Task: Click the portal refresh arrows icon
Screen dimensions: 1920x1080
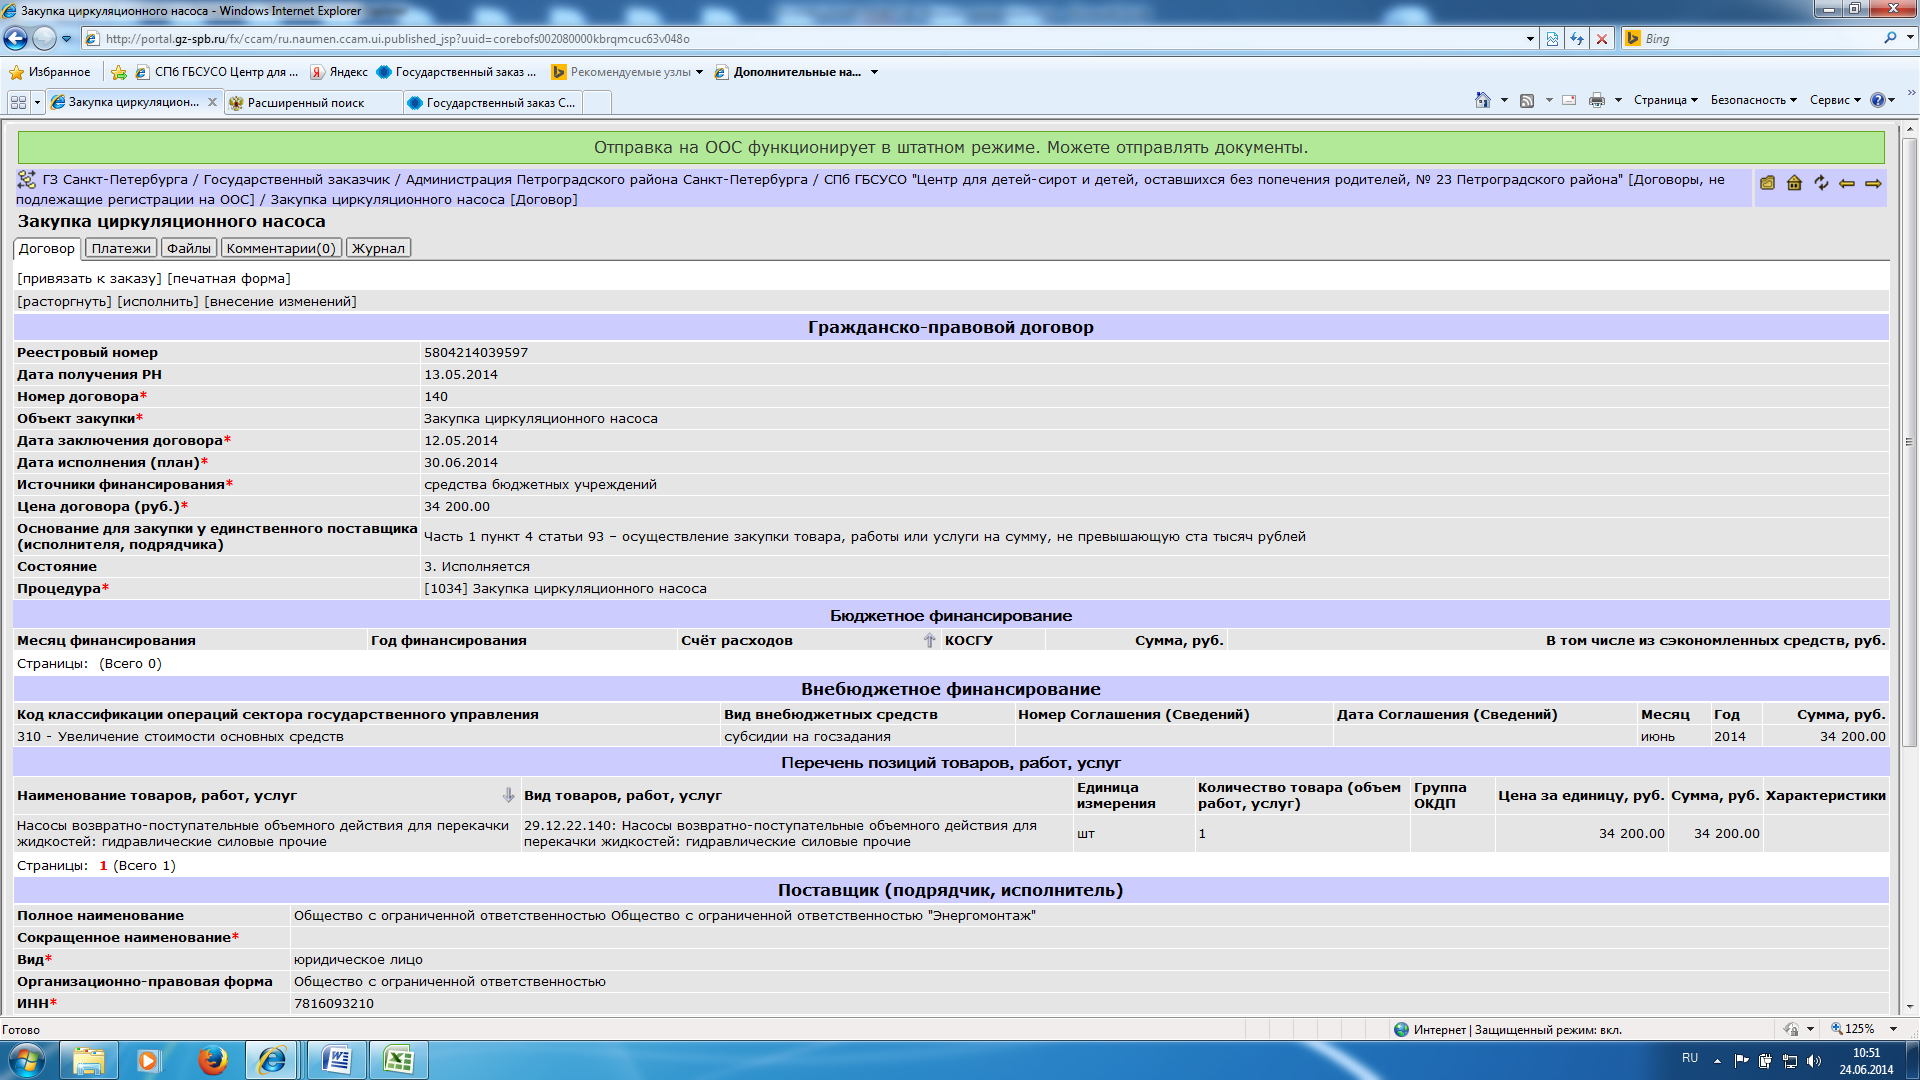Action: pos(1821,183)
